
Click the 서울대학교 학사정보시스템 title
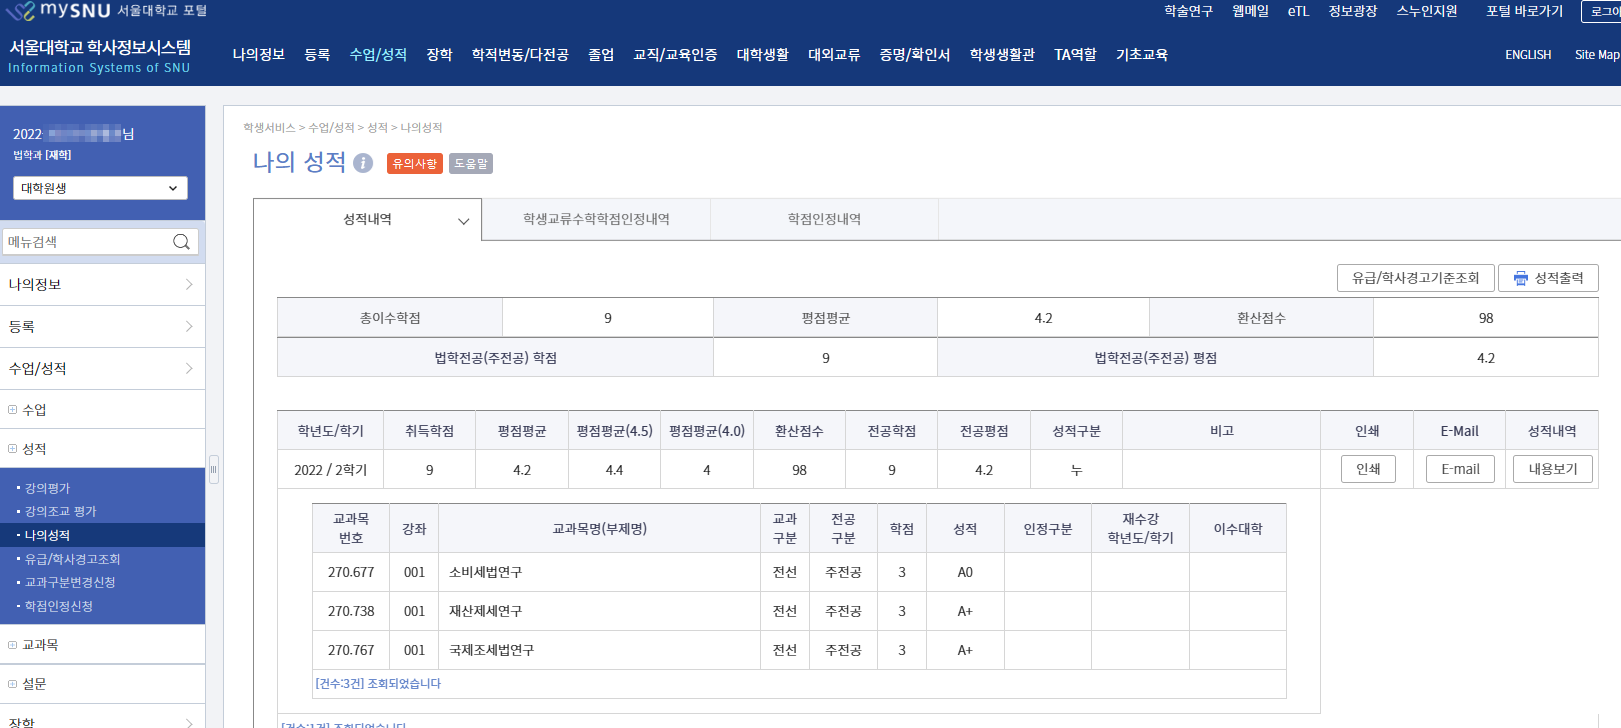pos(100,47)
